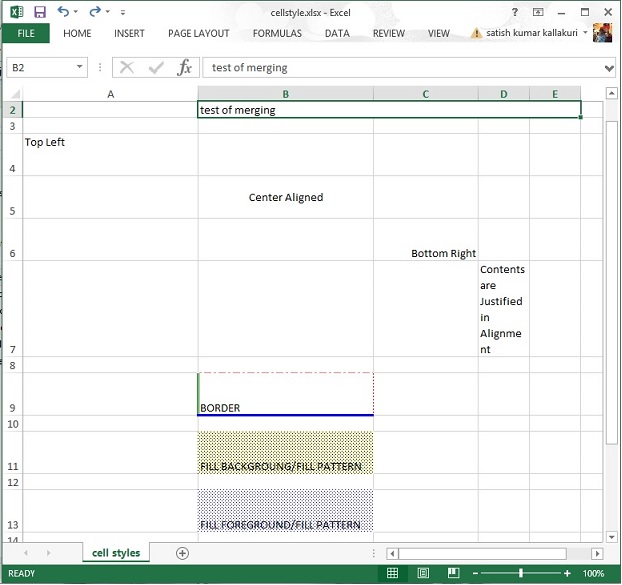This screenshot has width=622, height=585.
Task: Click the Save icon in quick access toolbar
Action: [40, 11]
